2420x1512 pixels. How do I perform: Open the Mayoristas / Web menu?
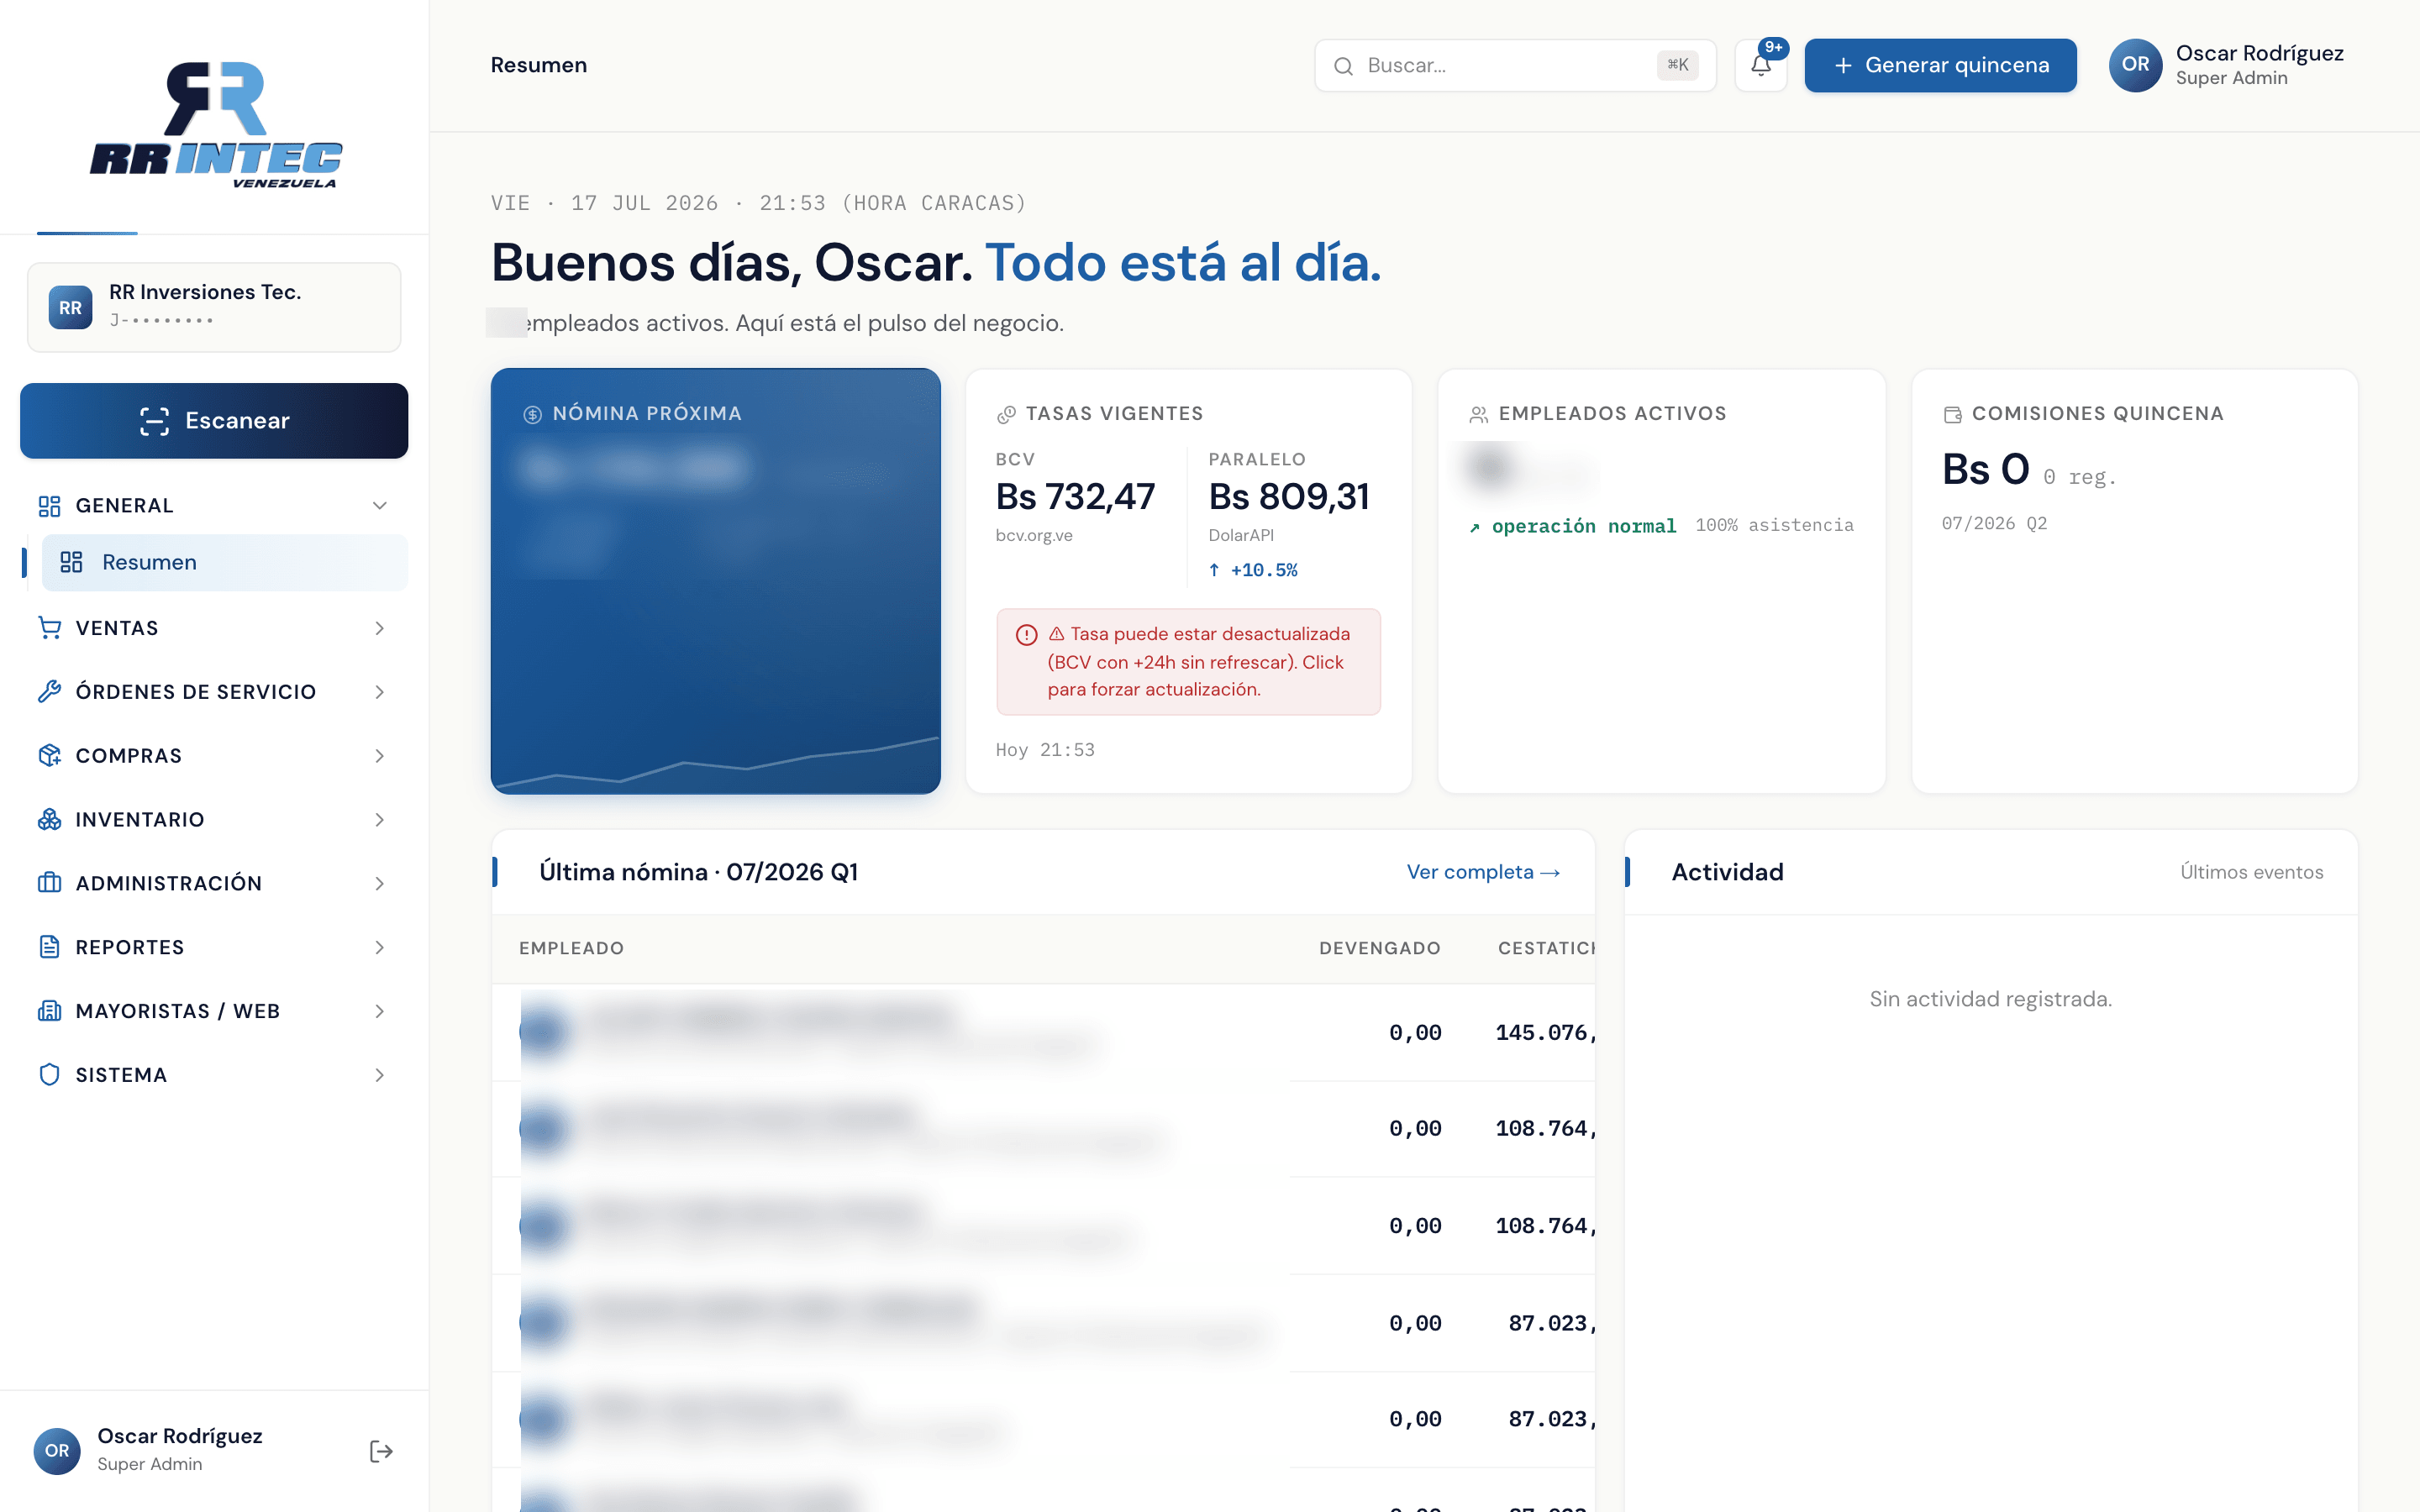click(x=214, y=1011)
